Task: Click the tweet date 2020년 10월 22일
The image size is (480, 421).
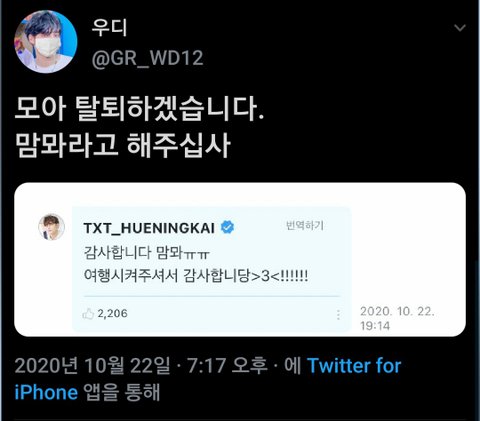Action: 92,366
